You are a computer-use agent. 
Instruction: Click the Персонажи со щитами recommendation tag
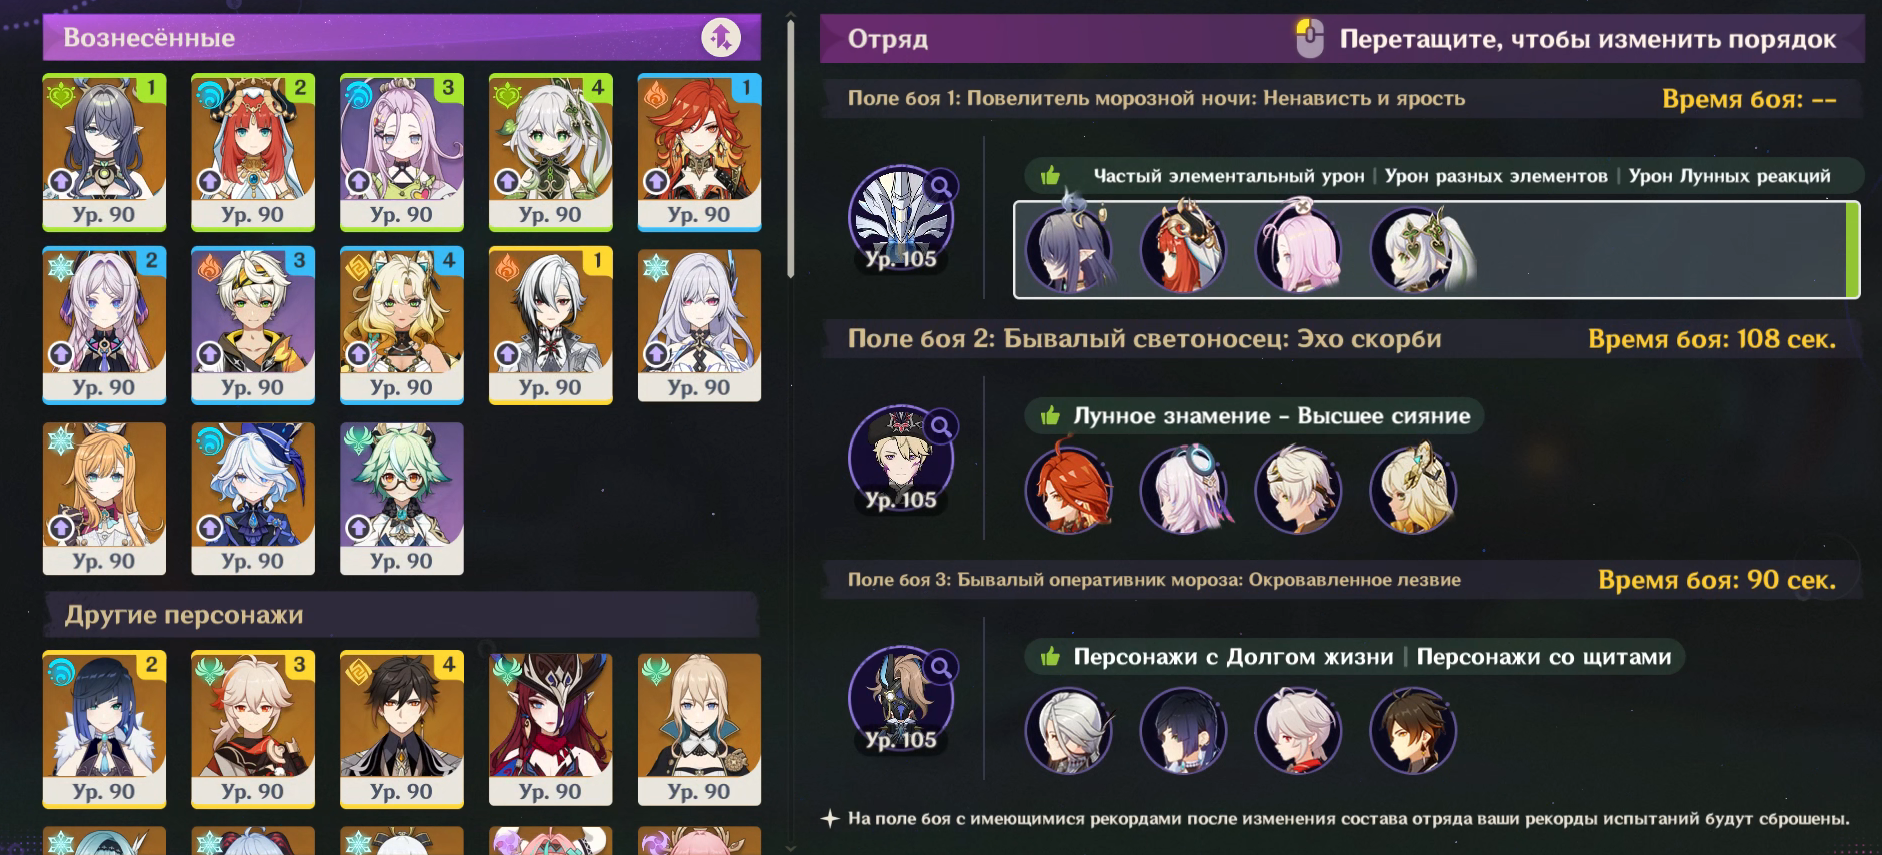1544,657
